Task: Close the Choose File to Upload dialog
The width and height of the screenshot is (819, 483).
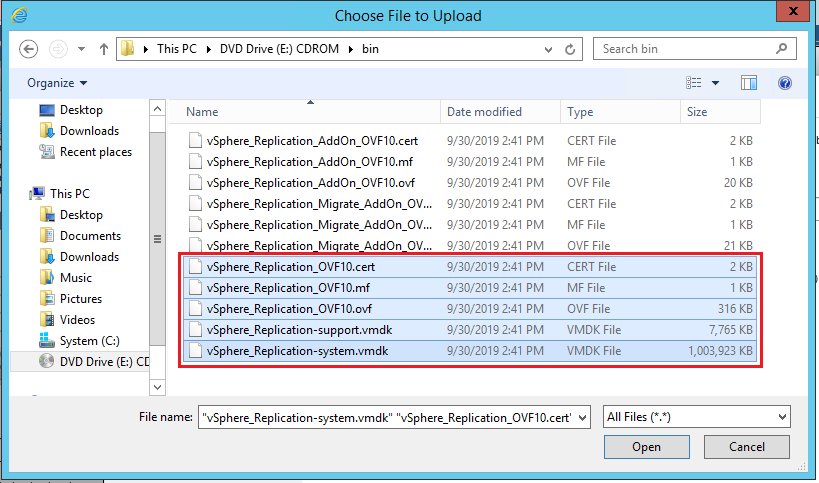Action: coord(792,11)
